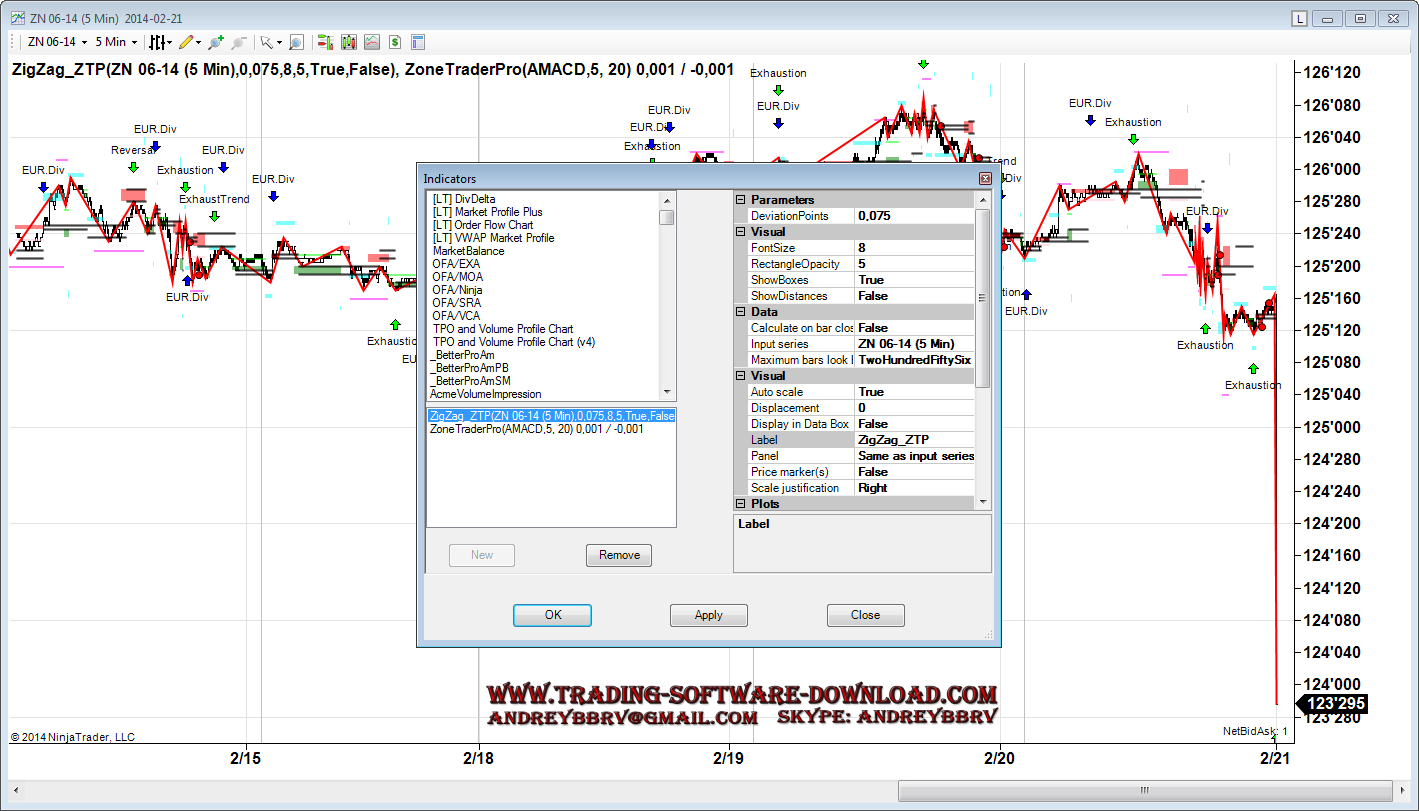
Task: Click the cursor pointer tool icon
Action: (267, 42)
